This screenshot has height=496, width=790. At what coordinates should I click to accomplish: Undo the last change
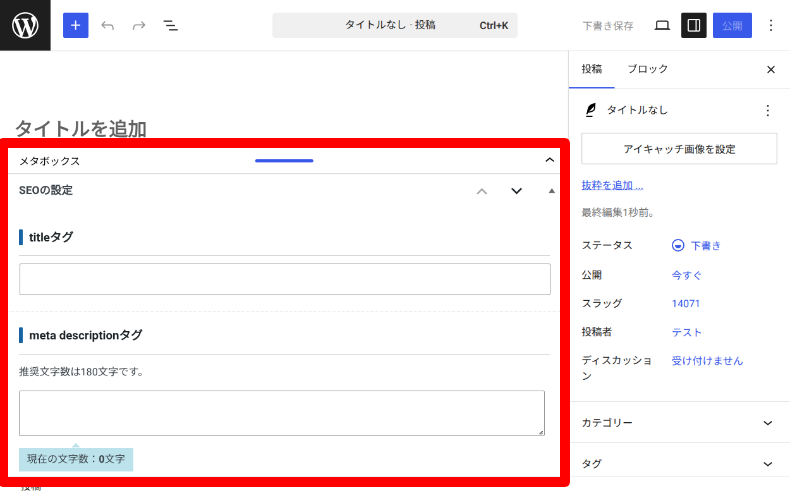pyautogui.click(x=107, y=25)
